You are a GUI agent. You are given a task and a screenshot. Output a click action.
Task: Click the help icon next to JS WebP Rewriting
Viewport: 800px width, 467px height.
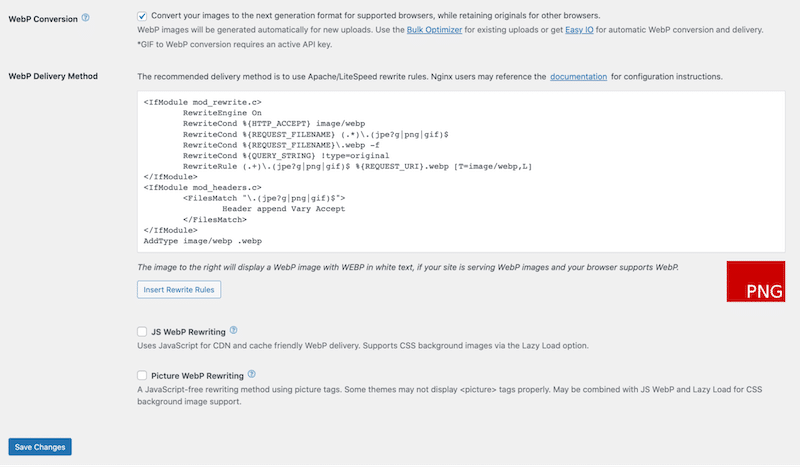(x=234, y=330)
